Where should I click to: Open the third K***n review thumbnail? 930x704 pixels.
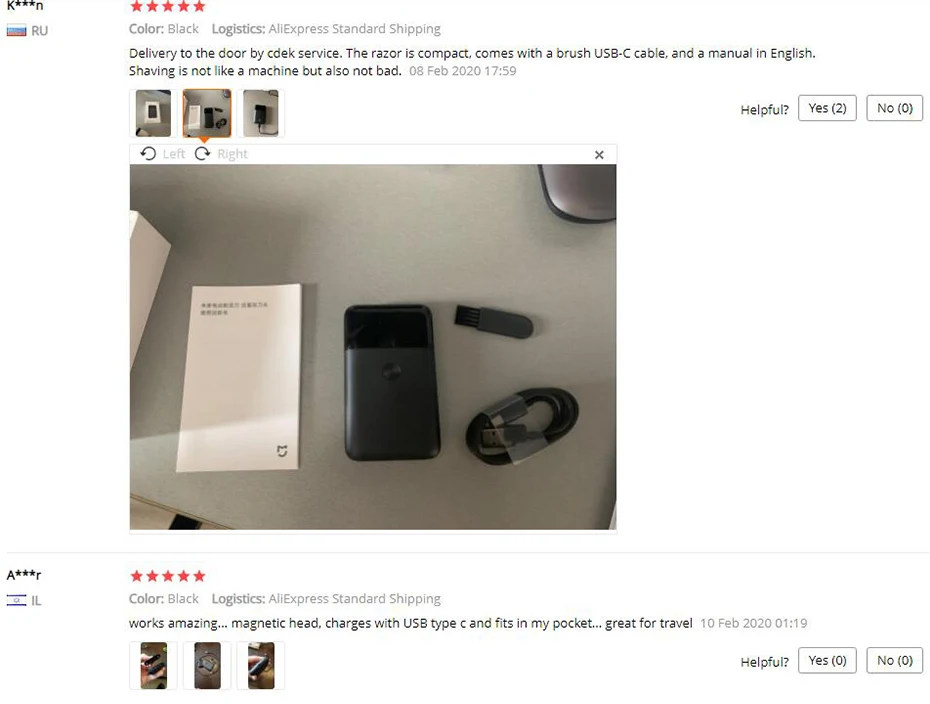(260, 113)
